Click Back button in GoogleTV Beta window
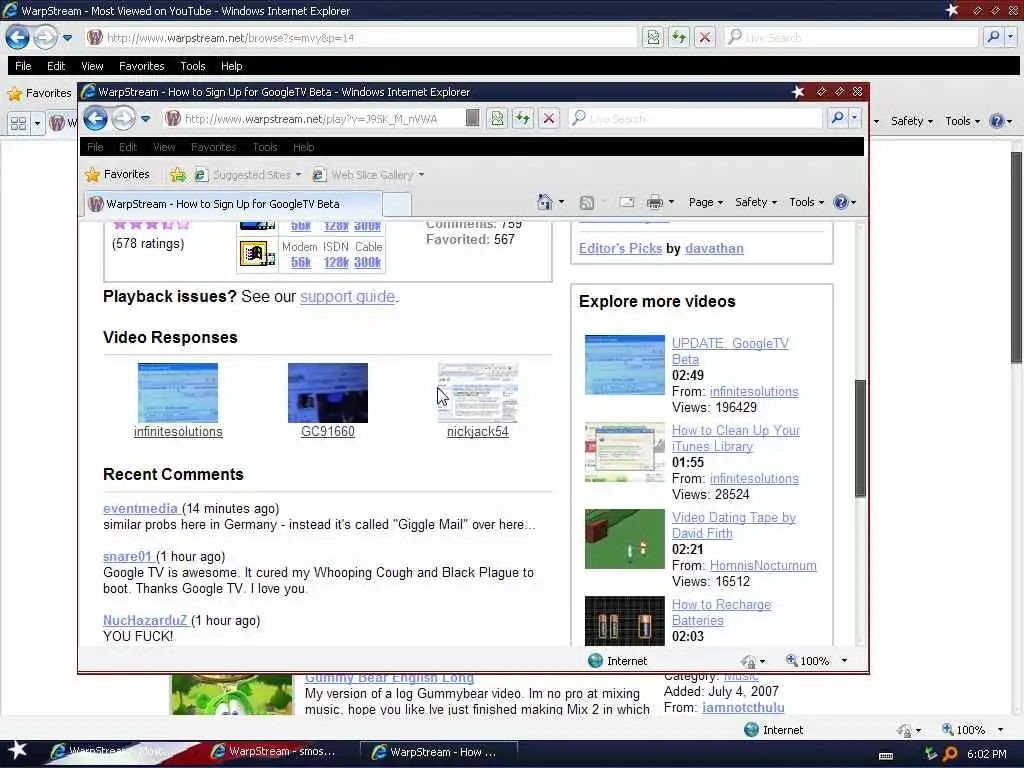The height and width of the screenshot is (768, 1024). [x=96, y=119]
